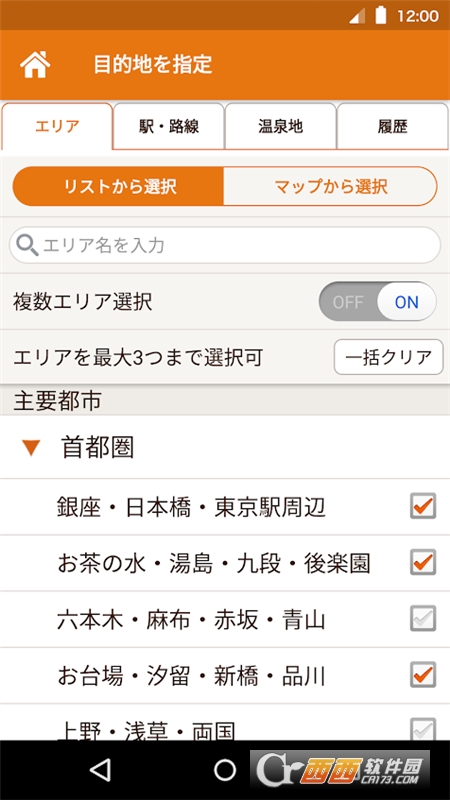
Task: Tap the magnifier search icon
Action: (x=27, y=245)
